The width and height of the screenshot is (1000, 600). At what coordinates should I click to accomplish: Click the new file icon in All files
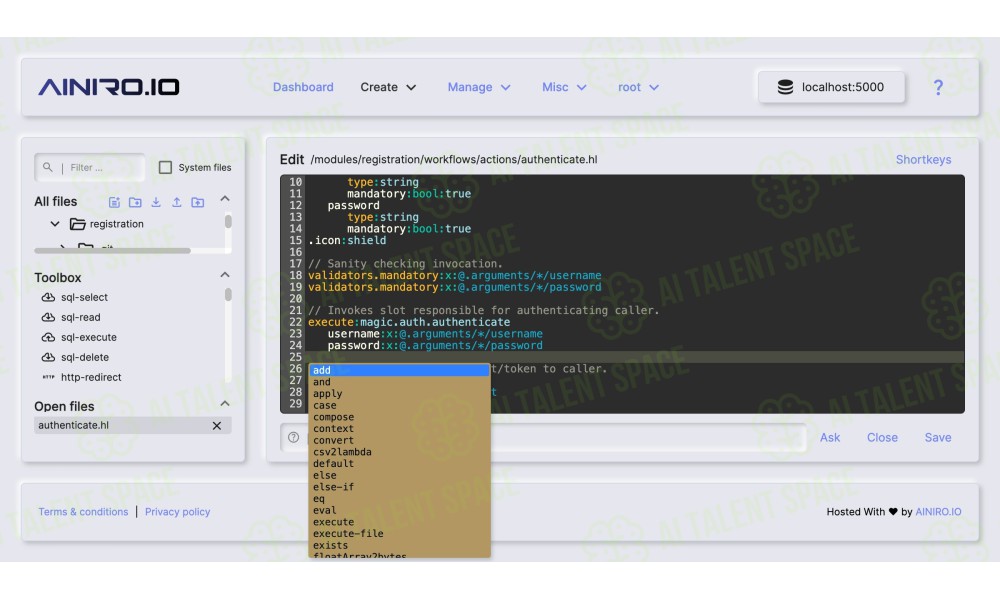(114, 202)
